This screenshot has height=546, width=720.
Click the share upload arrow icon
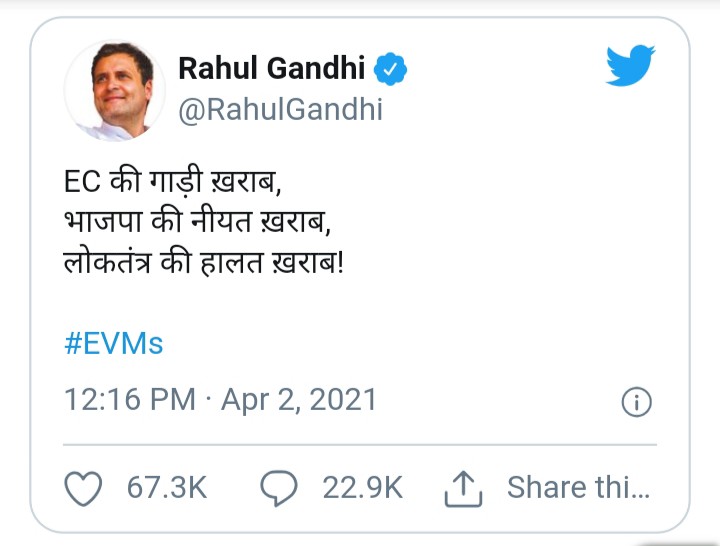(x=464, y=488)
